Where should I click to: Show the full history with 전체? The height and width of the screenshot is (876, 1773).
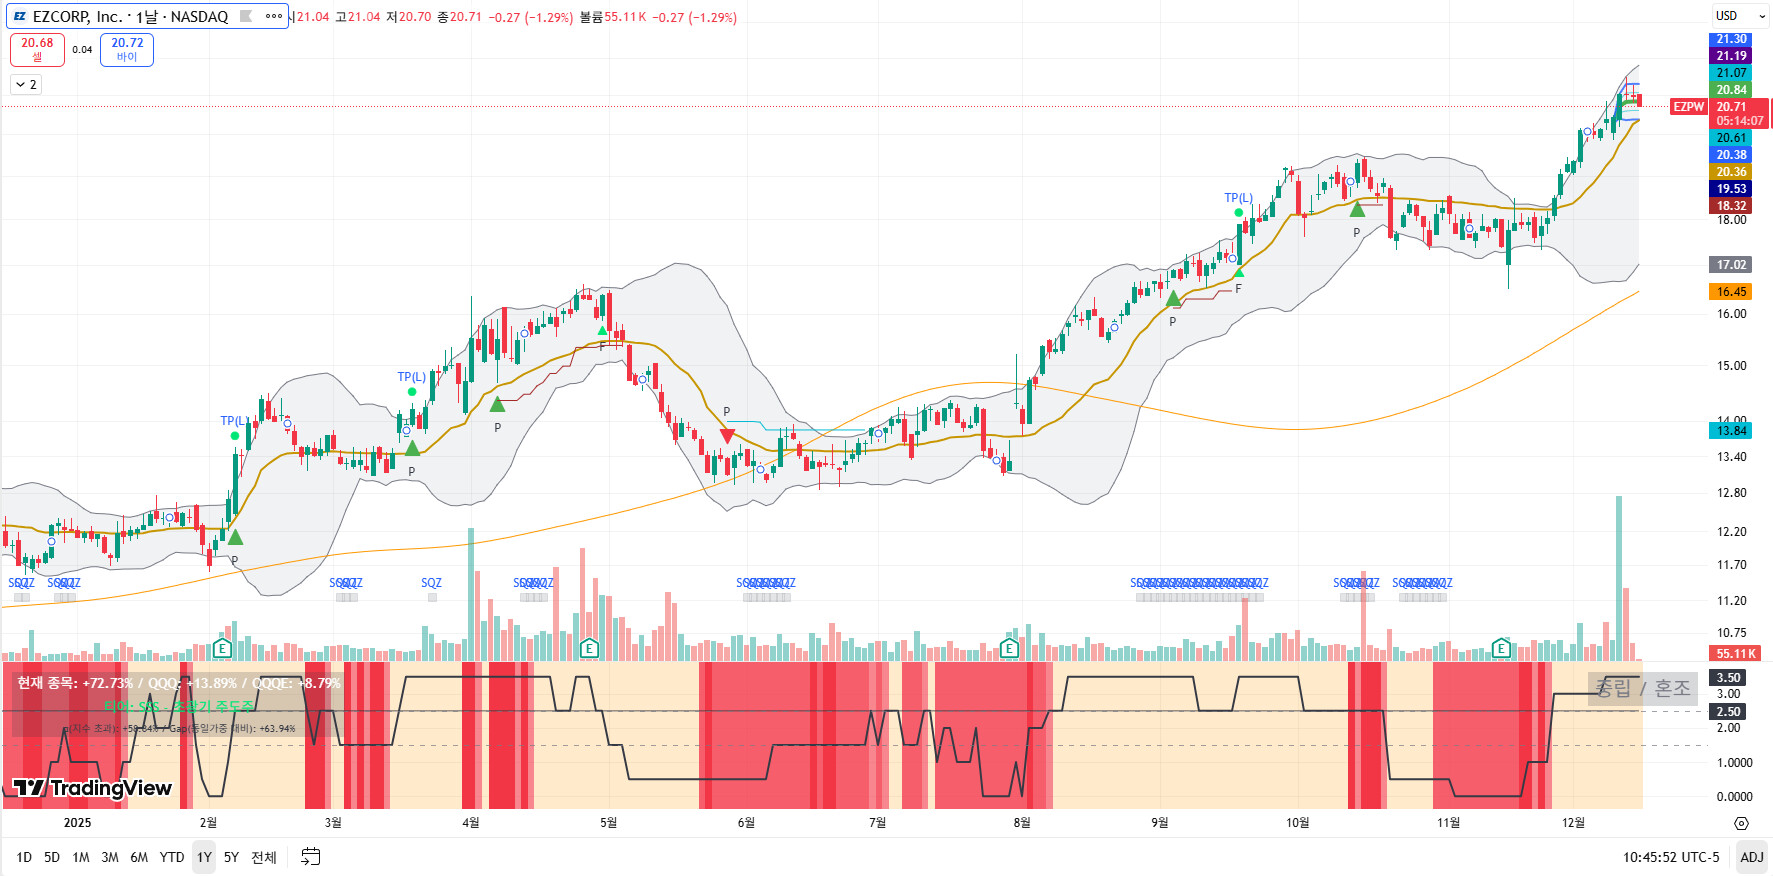(264, 857)
